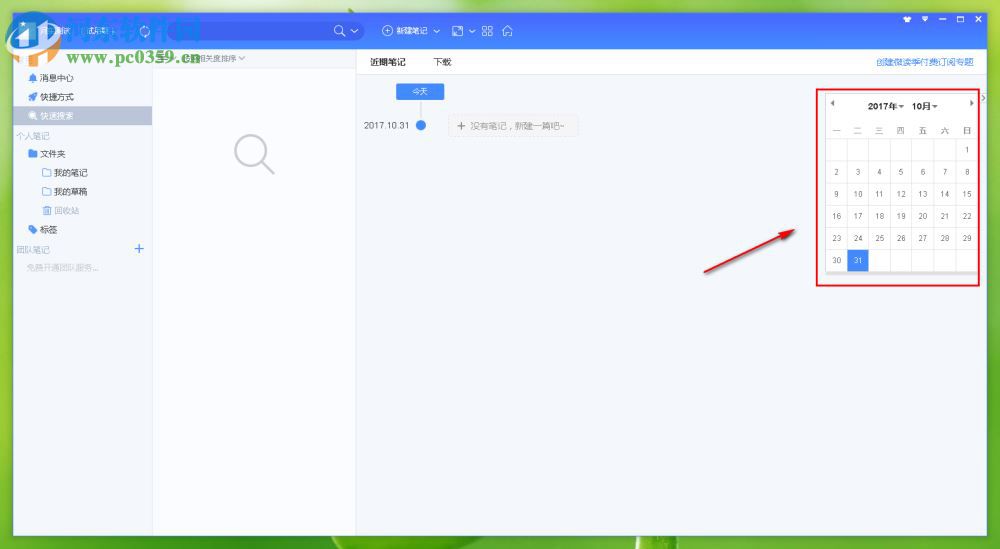This screenshot has height=549, width=1000.
Task: Select day 10 in calendar
Action: click(x=858, y=194)
